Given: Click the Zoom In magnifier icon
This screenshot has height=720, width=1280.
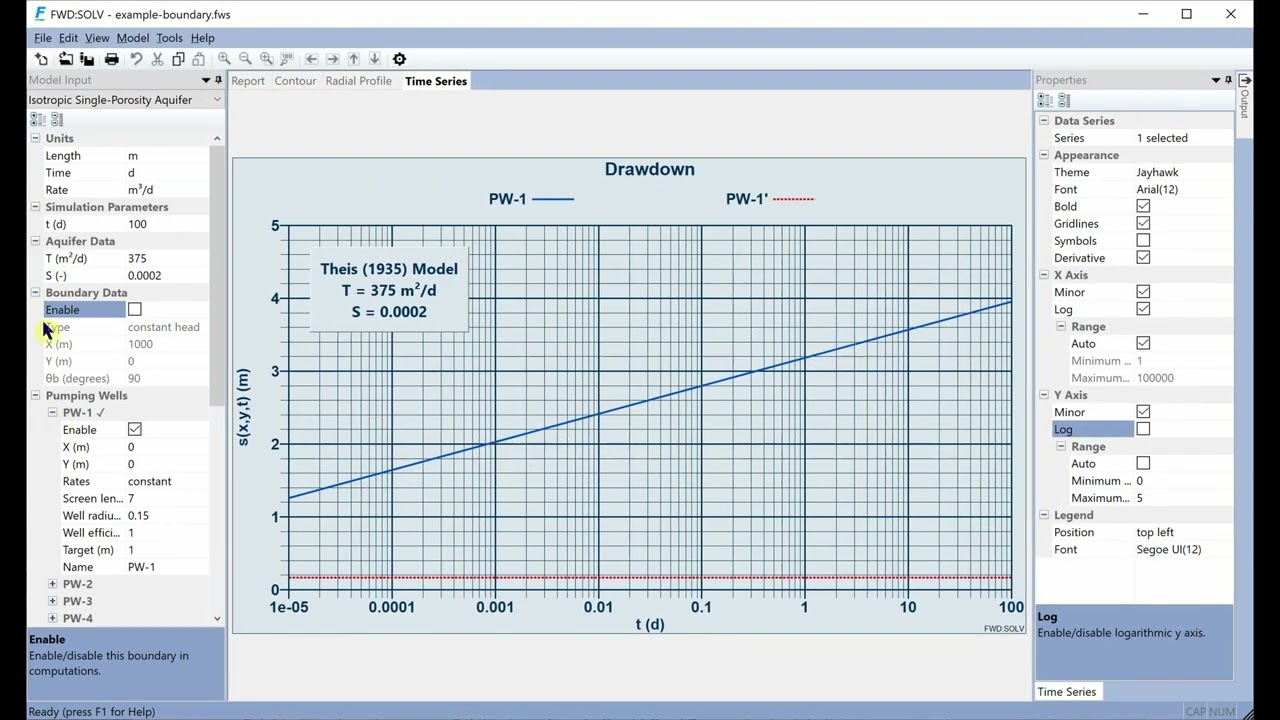Looking at the screenshot, I should pyautogui.click(x=224, y=59).
